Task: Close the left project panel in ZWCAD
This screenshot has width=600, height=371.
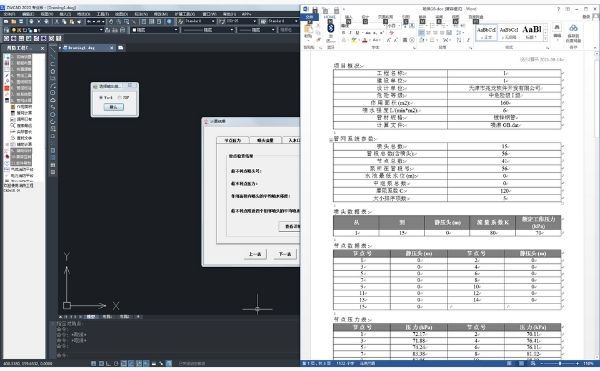Action: pos(42,48)
